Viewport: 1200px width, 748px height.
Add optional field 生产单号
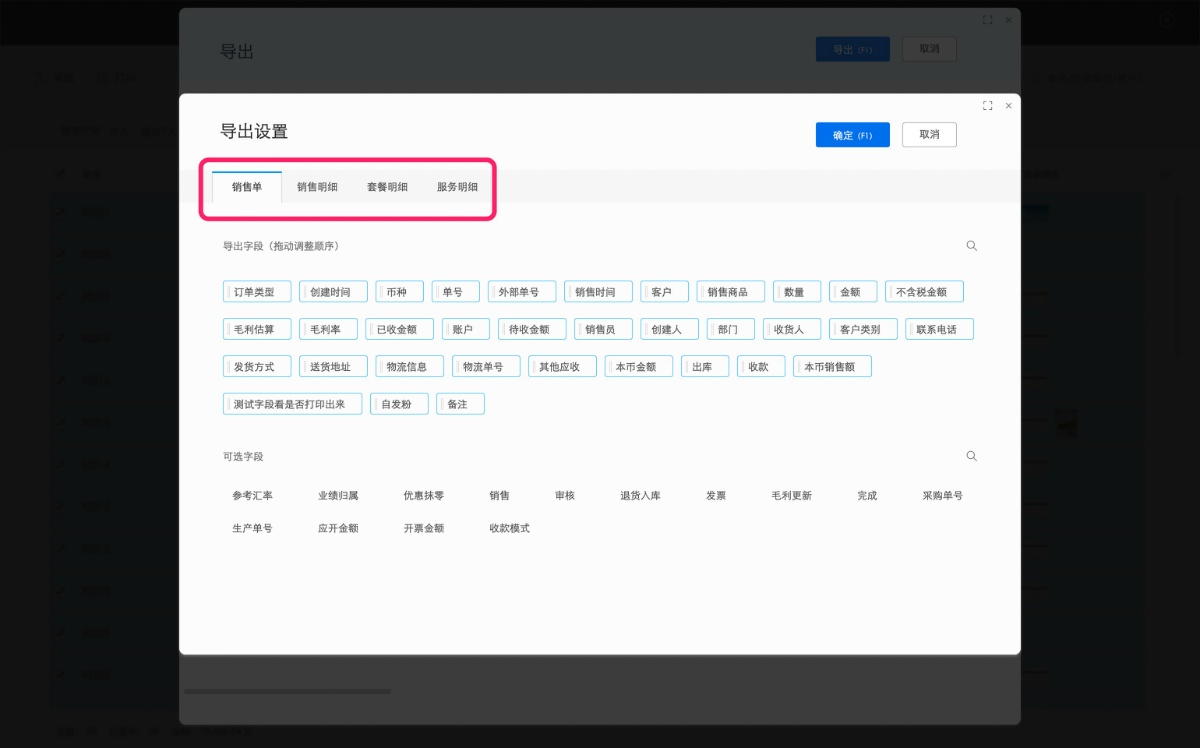coord(252,528)
